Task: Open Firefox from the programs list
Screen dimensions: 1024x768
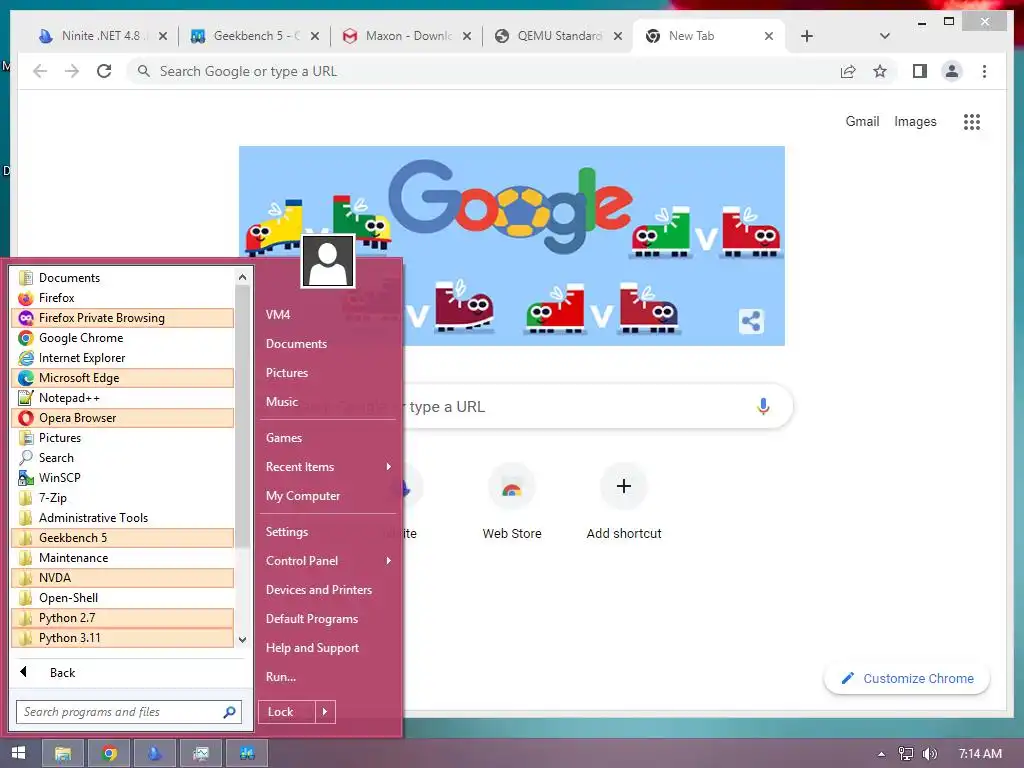Action: click(x=122, y=298)
